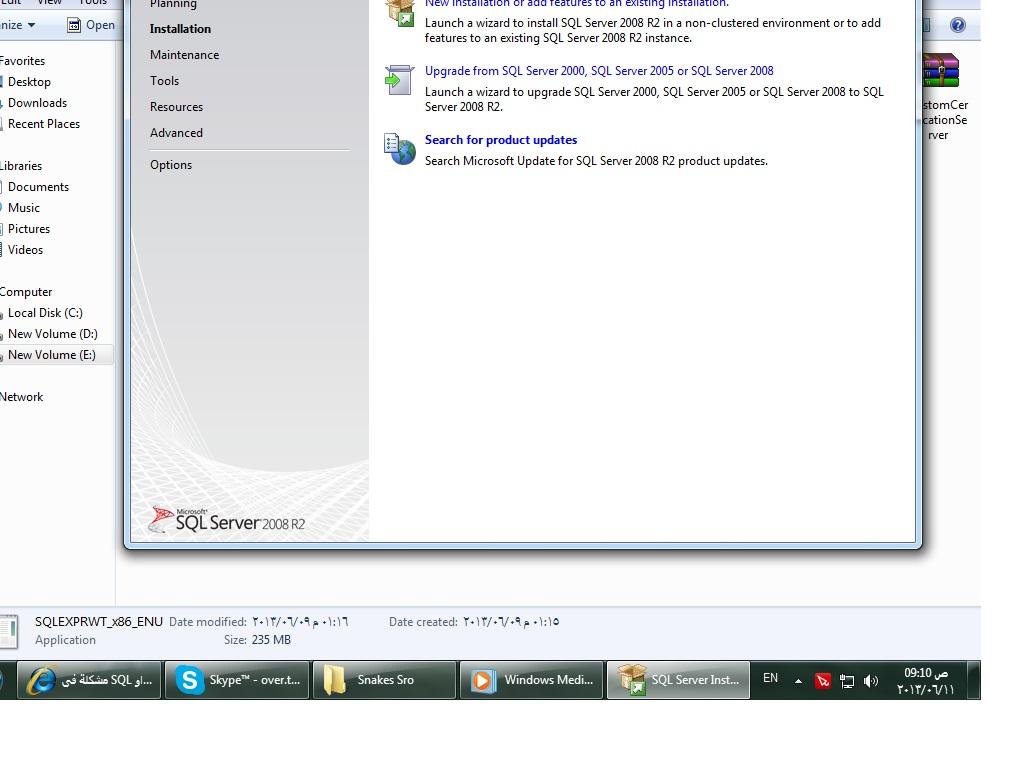The image size is (1024, 768).
Task: Select Desktop in Explorer Favorites
Action: (x=29, y=82)
